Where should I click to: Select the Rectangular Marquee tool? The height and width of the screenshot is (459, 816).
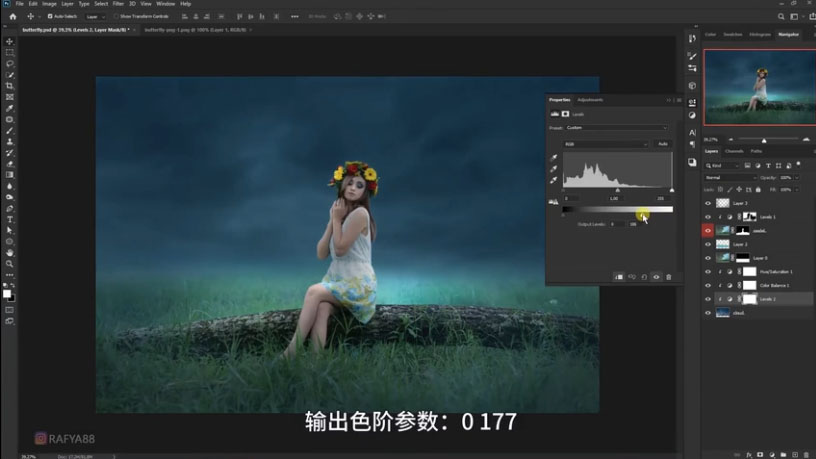click(9, 53)
